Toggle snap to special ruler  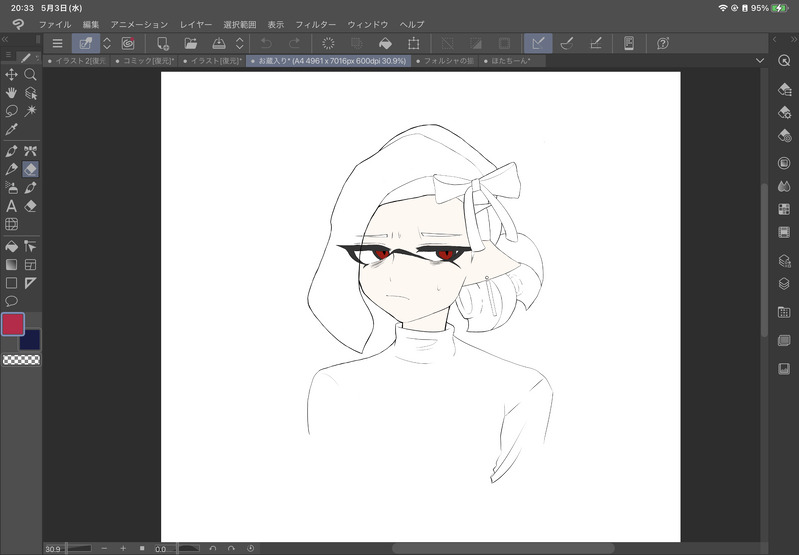pyautogui.click(x=567, y=43)
